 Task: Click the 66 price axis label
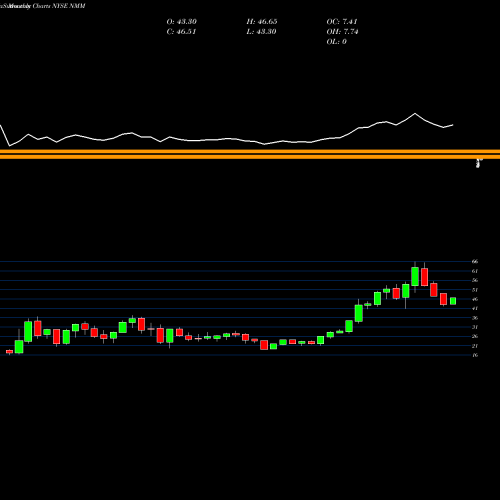475,262
